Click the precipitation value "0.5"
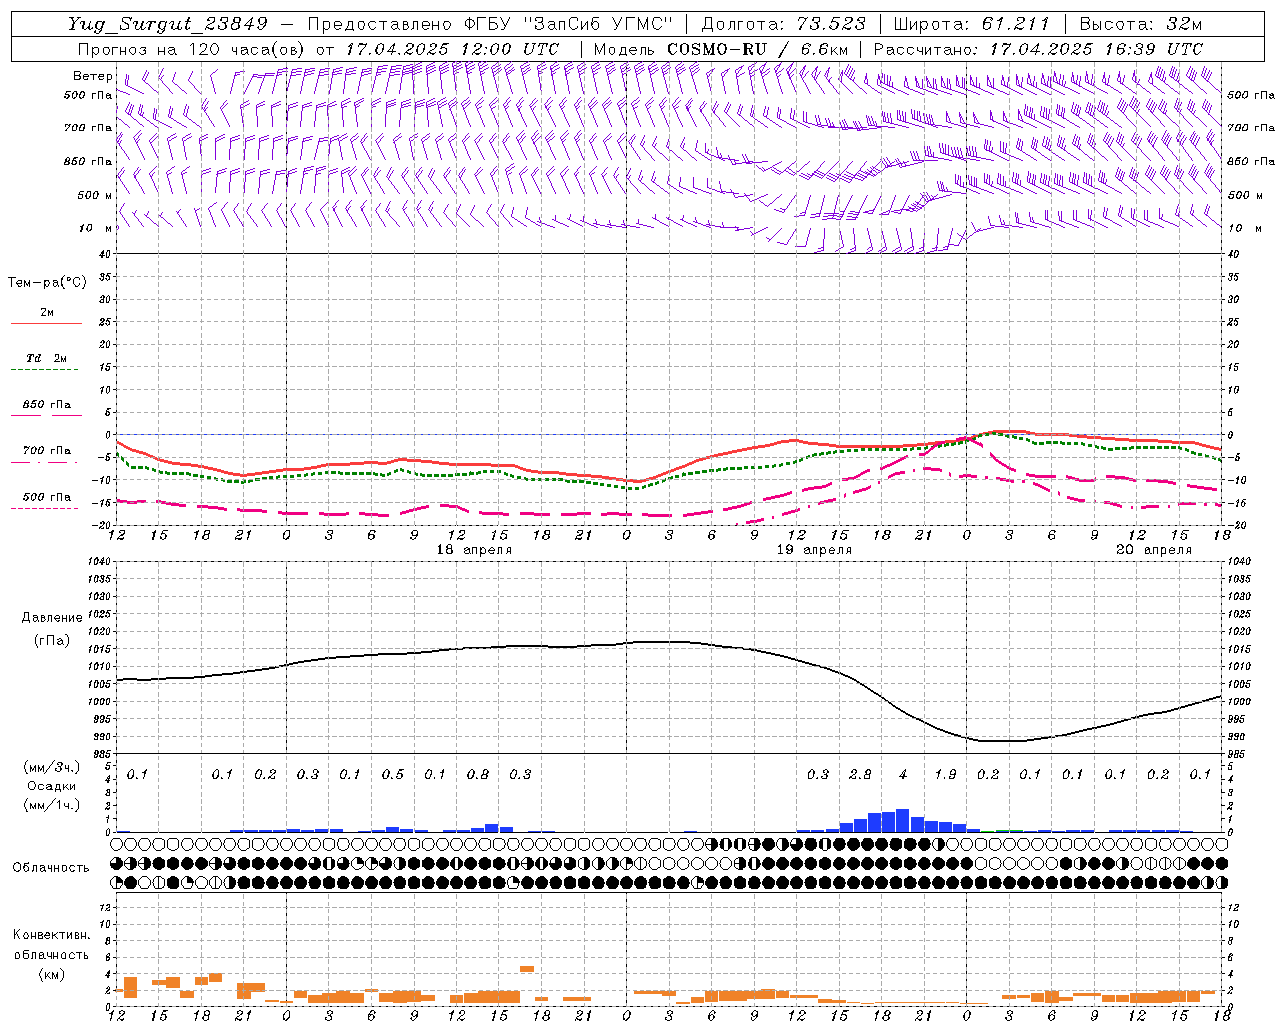 click(x=393, y=774)
